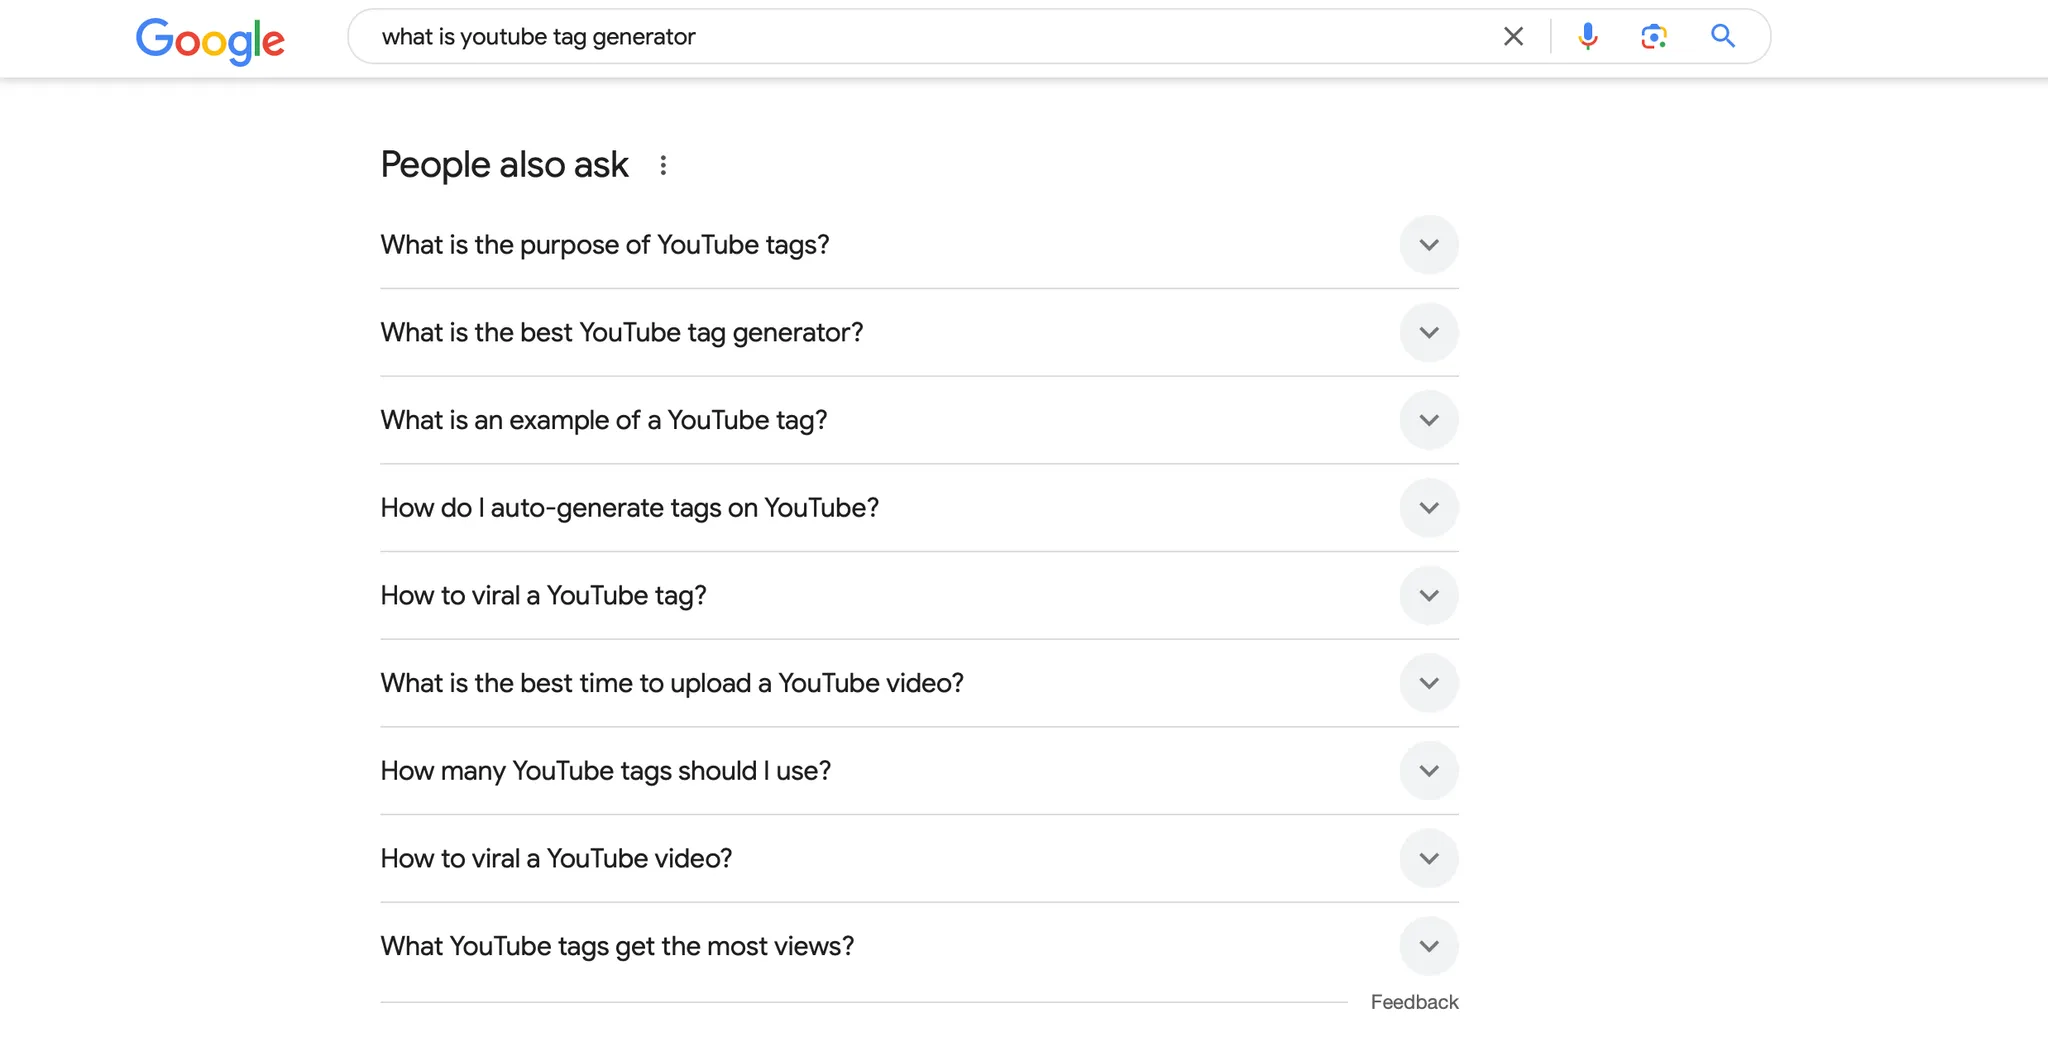Screen dimensions: 2048x1050
Task: Clear the search box with X icon
Action: point(1513,37)
